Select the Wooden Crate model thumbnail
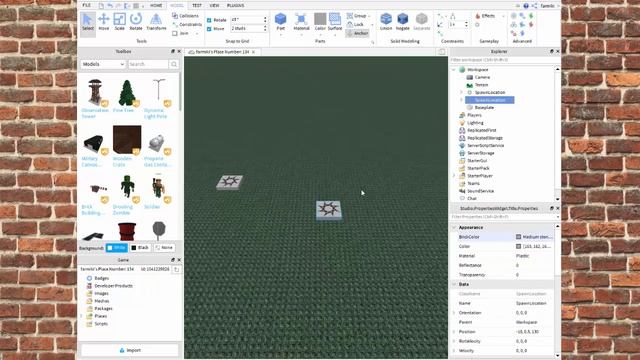The image size is (640, 360). (127, 140)
